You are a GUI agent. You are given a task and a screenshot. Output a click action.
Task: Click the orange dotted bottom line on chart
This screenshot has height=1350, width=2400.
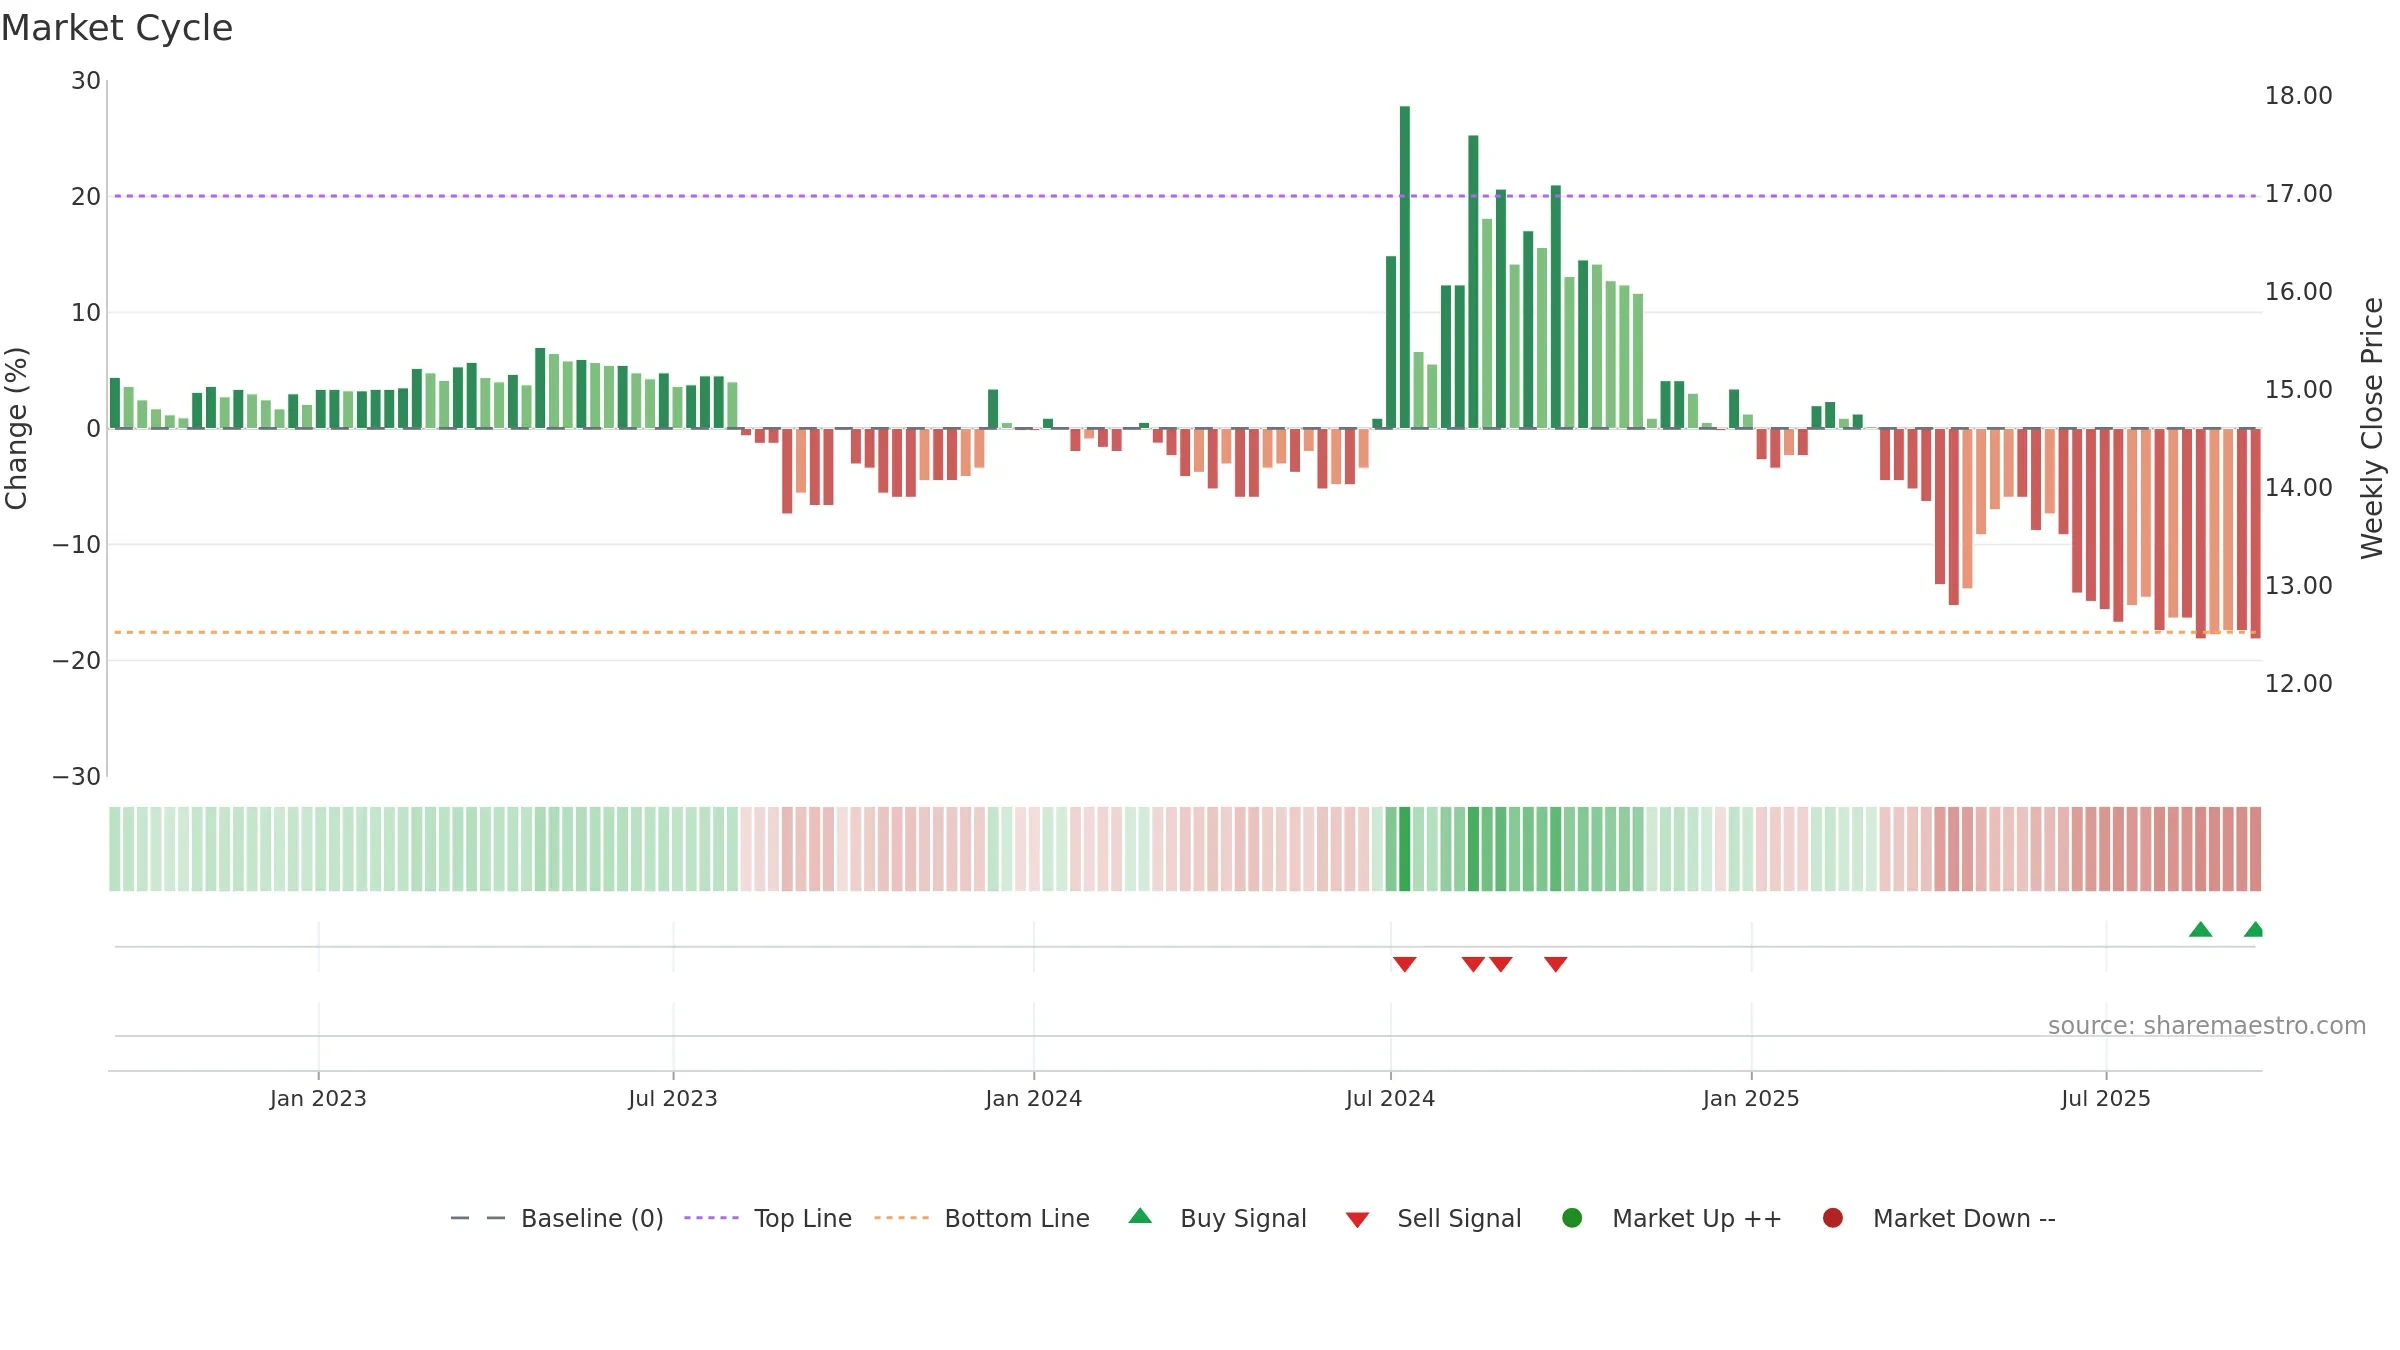coord(1185,632)
